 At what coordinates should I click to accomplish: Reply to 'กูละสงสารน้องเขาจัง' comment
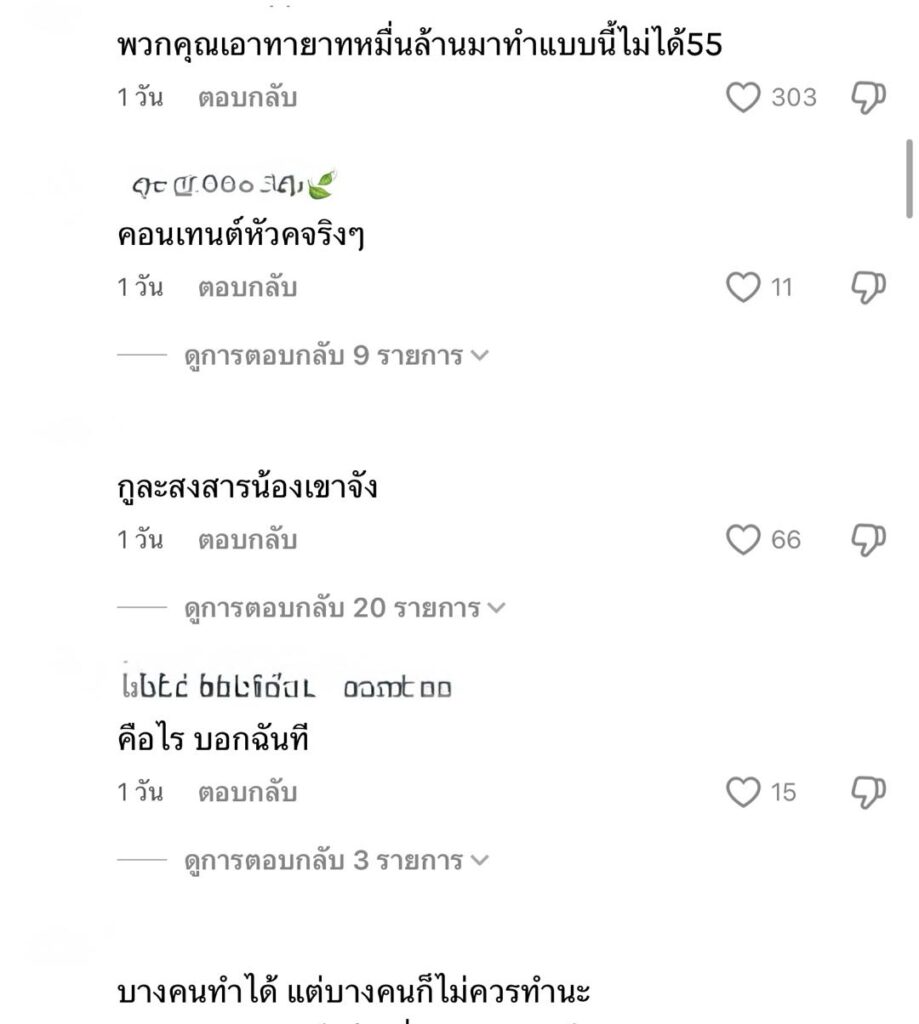point(247,540)
